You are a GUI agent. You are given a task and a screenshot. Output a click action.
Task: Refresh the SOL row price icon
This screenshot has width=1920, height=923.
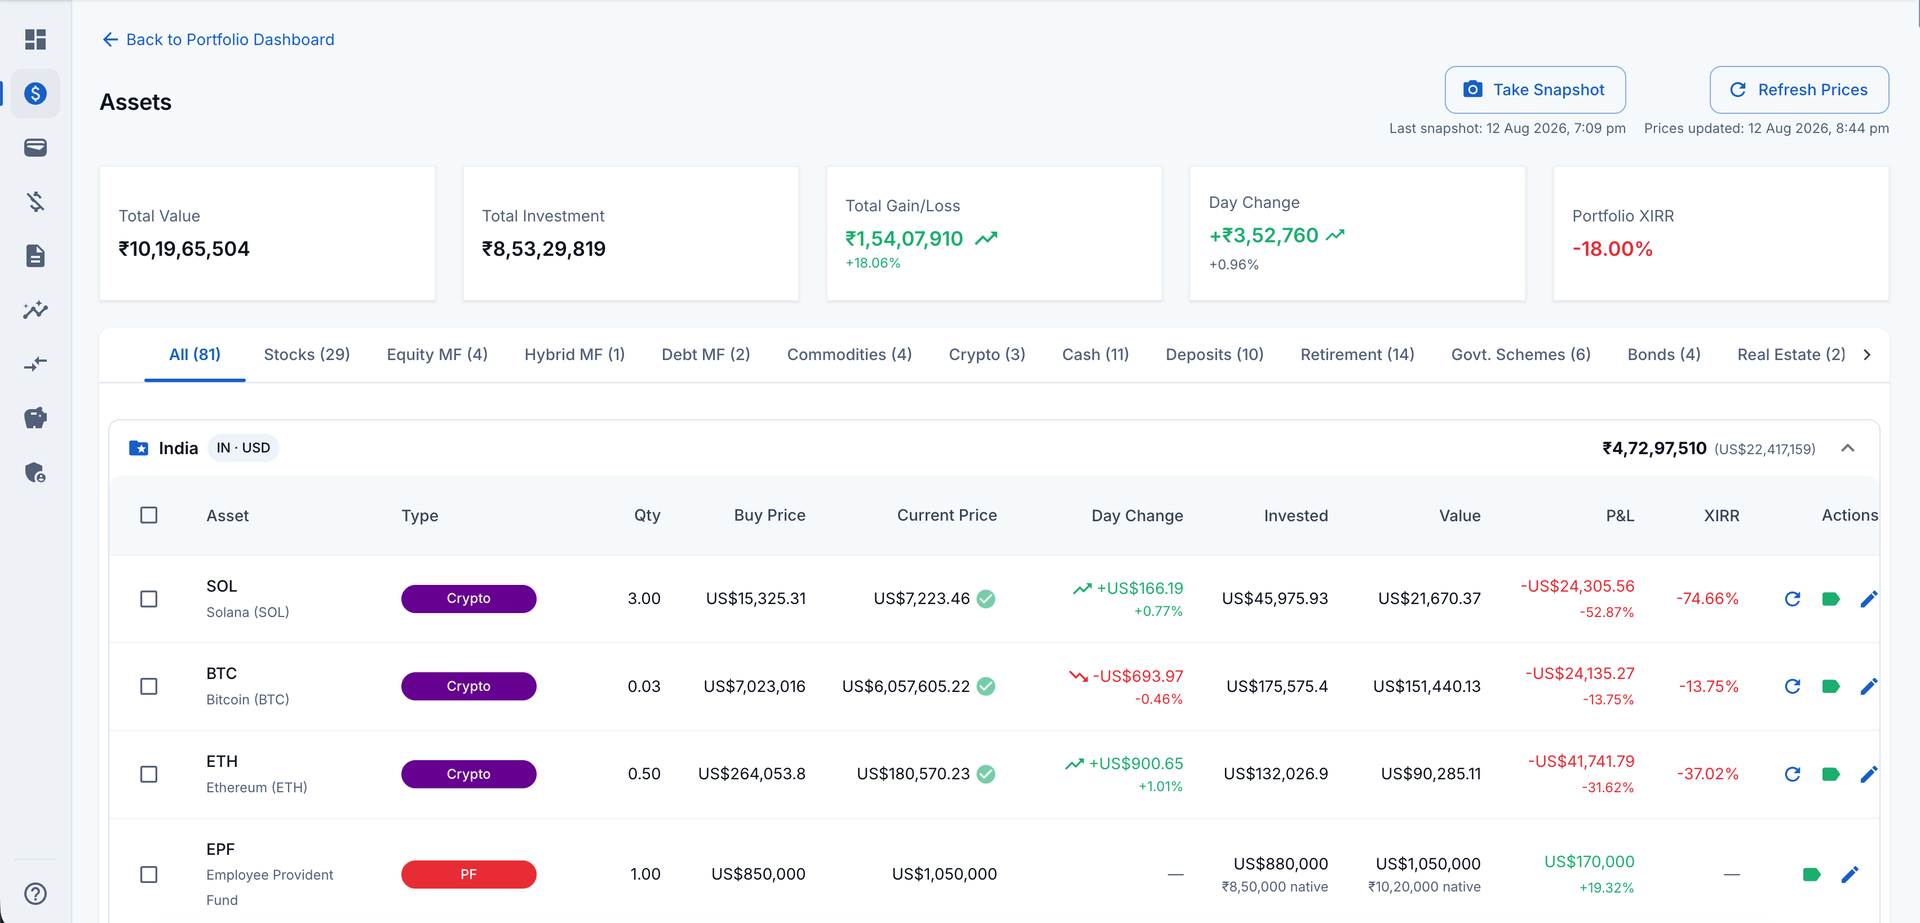(x=1792, y=599)
